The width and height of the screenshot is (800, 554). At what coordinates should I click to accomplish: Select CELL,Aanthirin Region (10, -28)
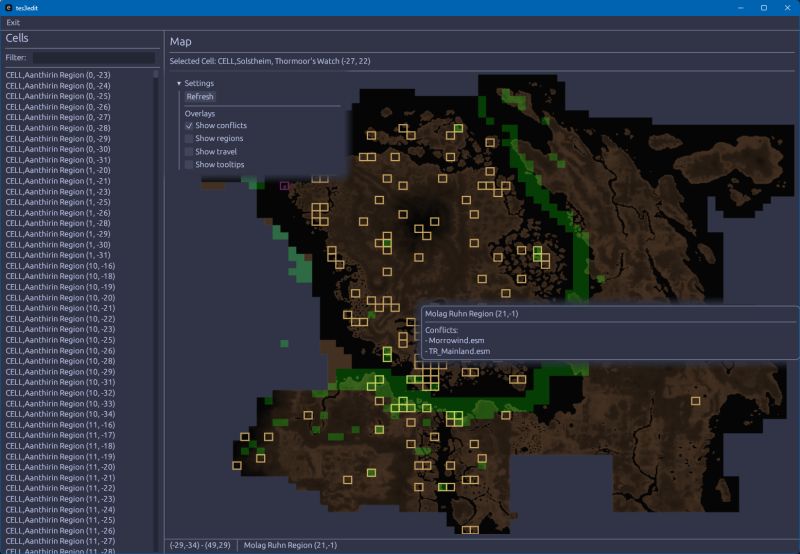(x=60, y=361)
